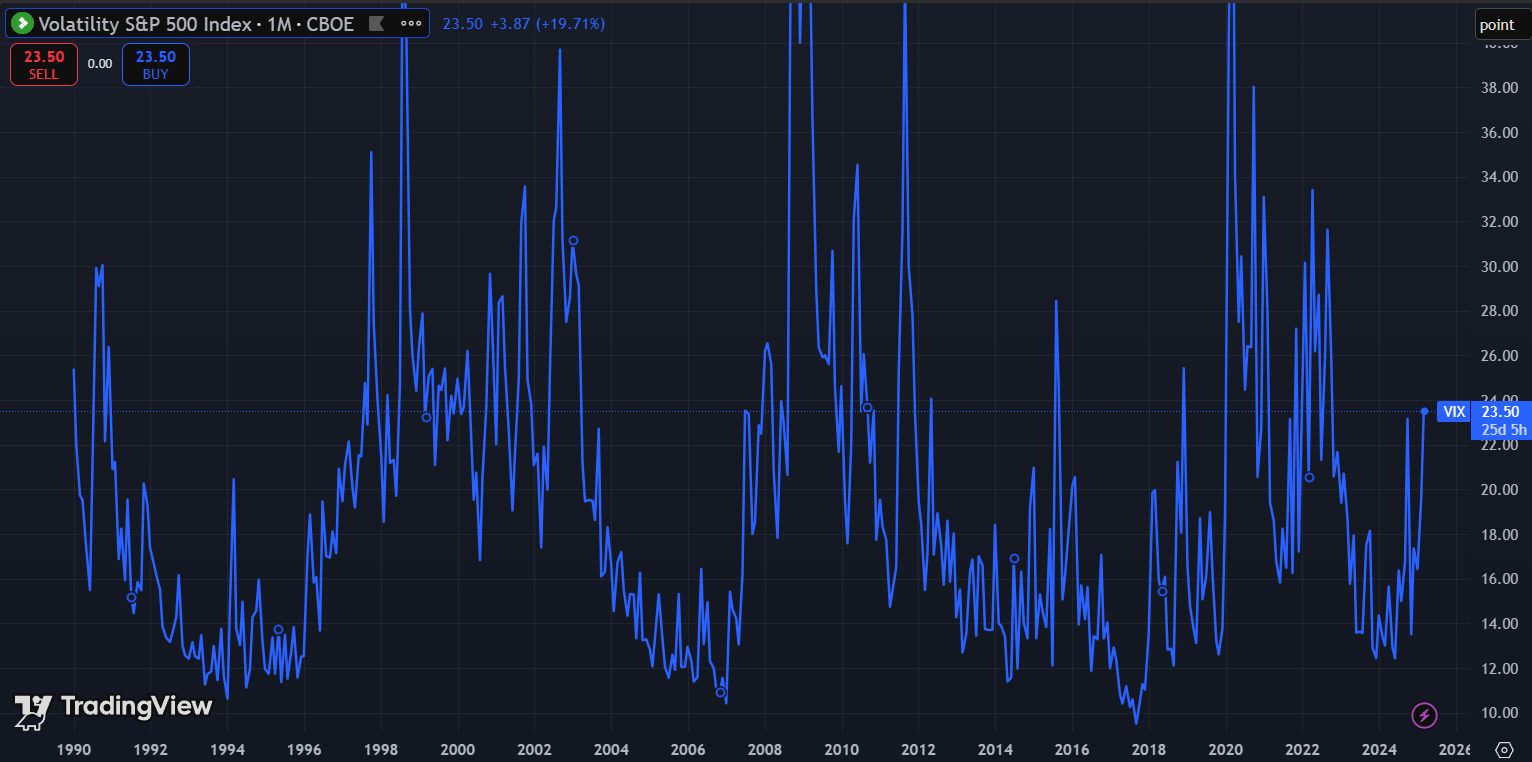Click the purple lightning bolt trading icon
The width and height of the screenshot is (1532, 762).
[1424, 715]
